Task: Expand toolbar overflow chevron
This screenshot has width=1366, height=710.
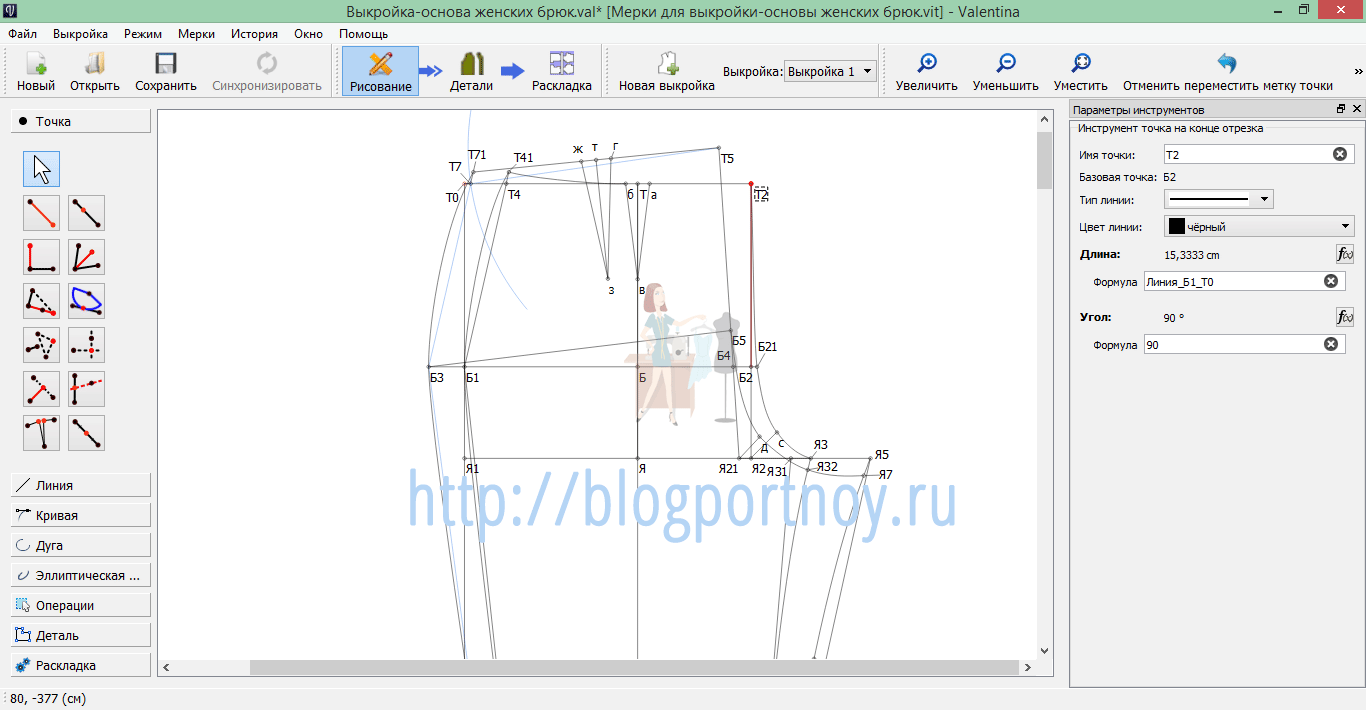Action: pyautogui.click(x=1358, y=72)
